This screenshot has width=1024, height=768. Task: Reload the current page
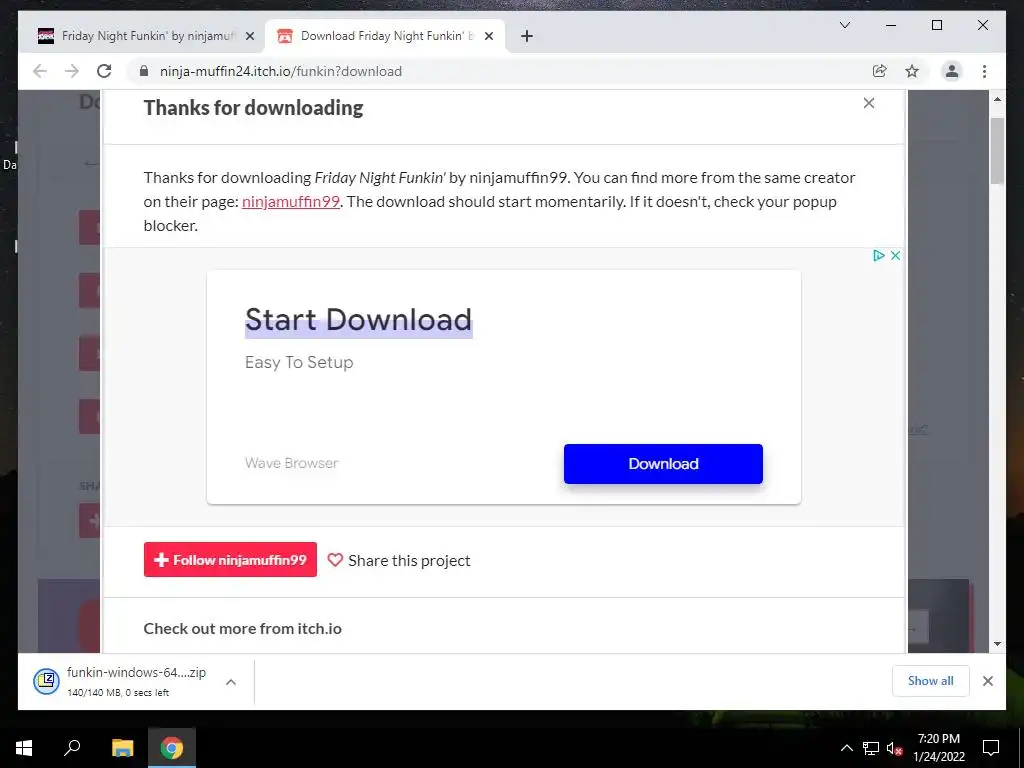coord(104,71)
